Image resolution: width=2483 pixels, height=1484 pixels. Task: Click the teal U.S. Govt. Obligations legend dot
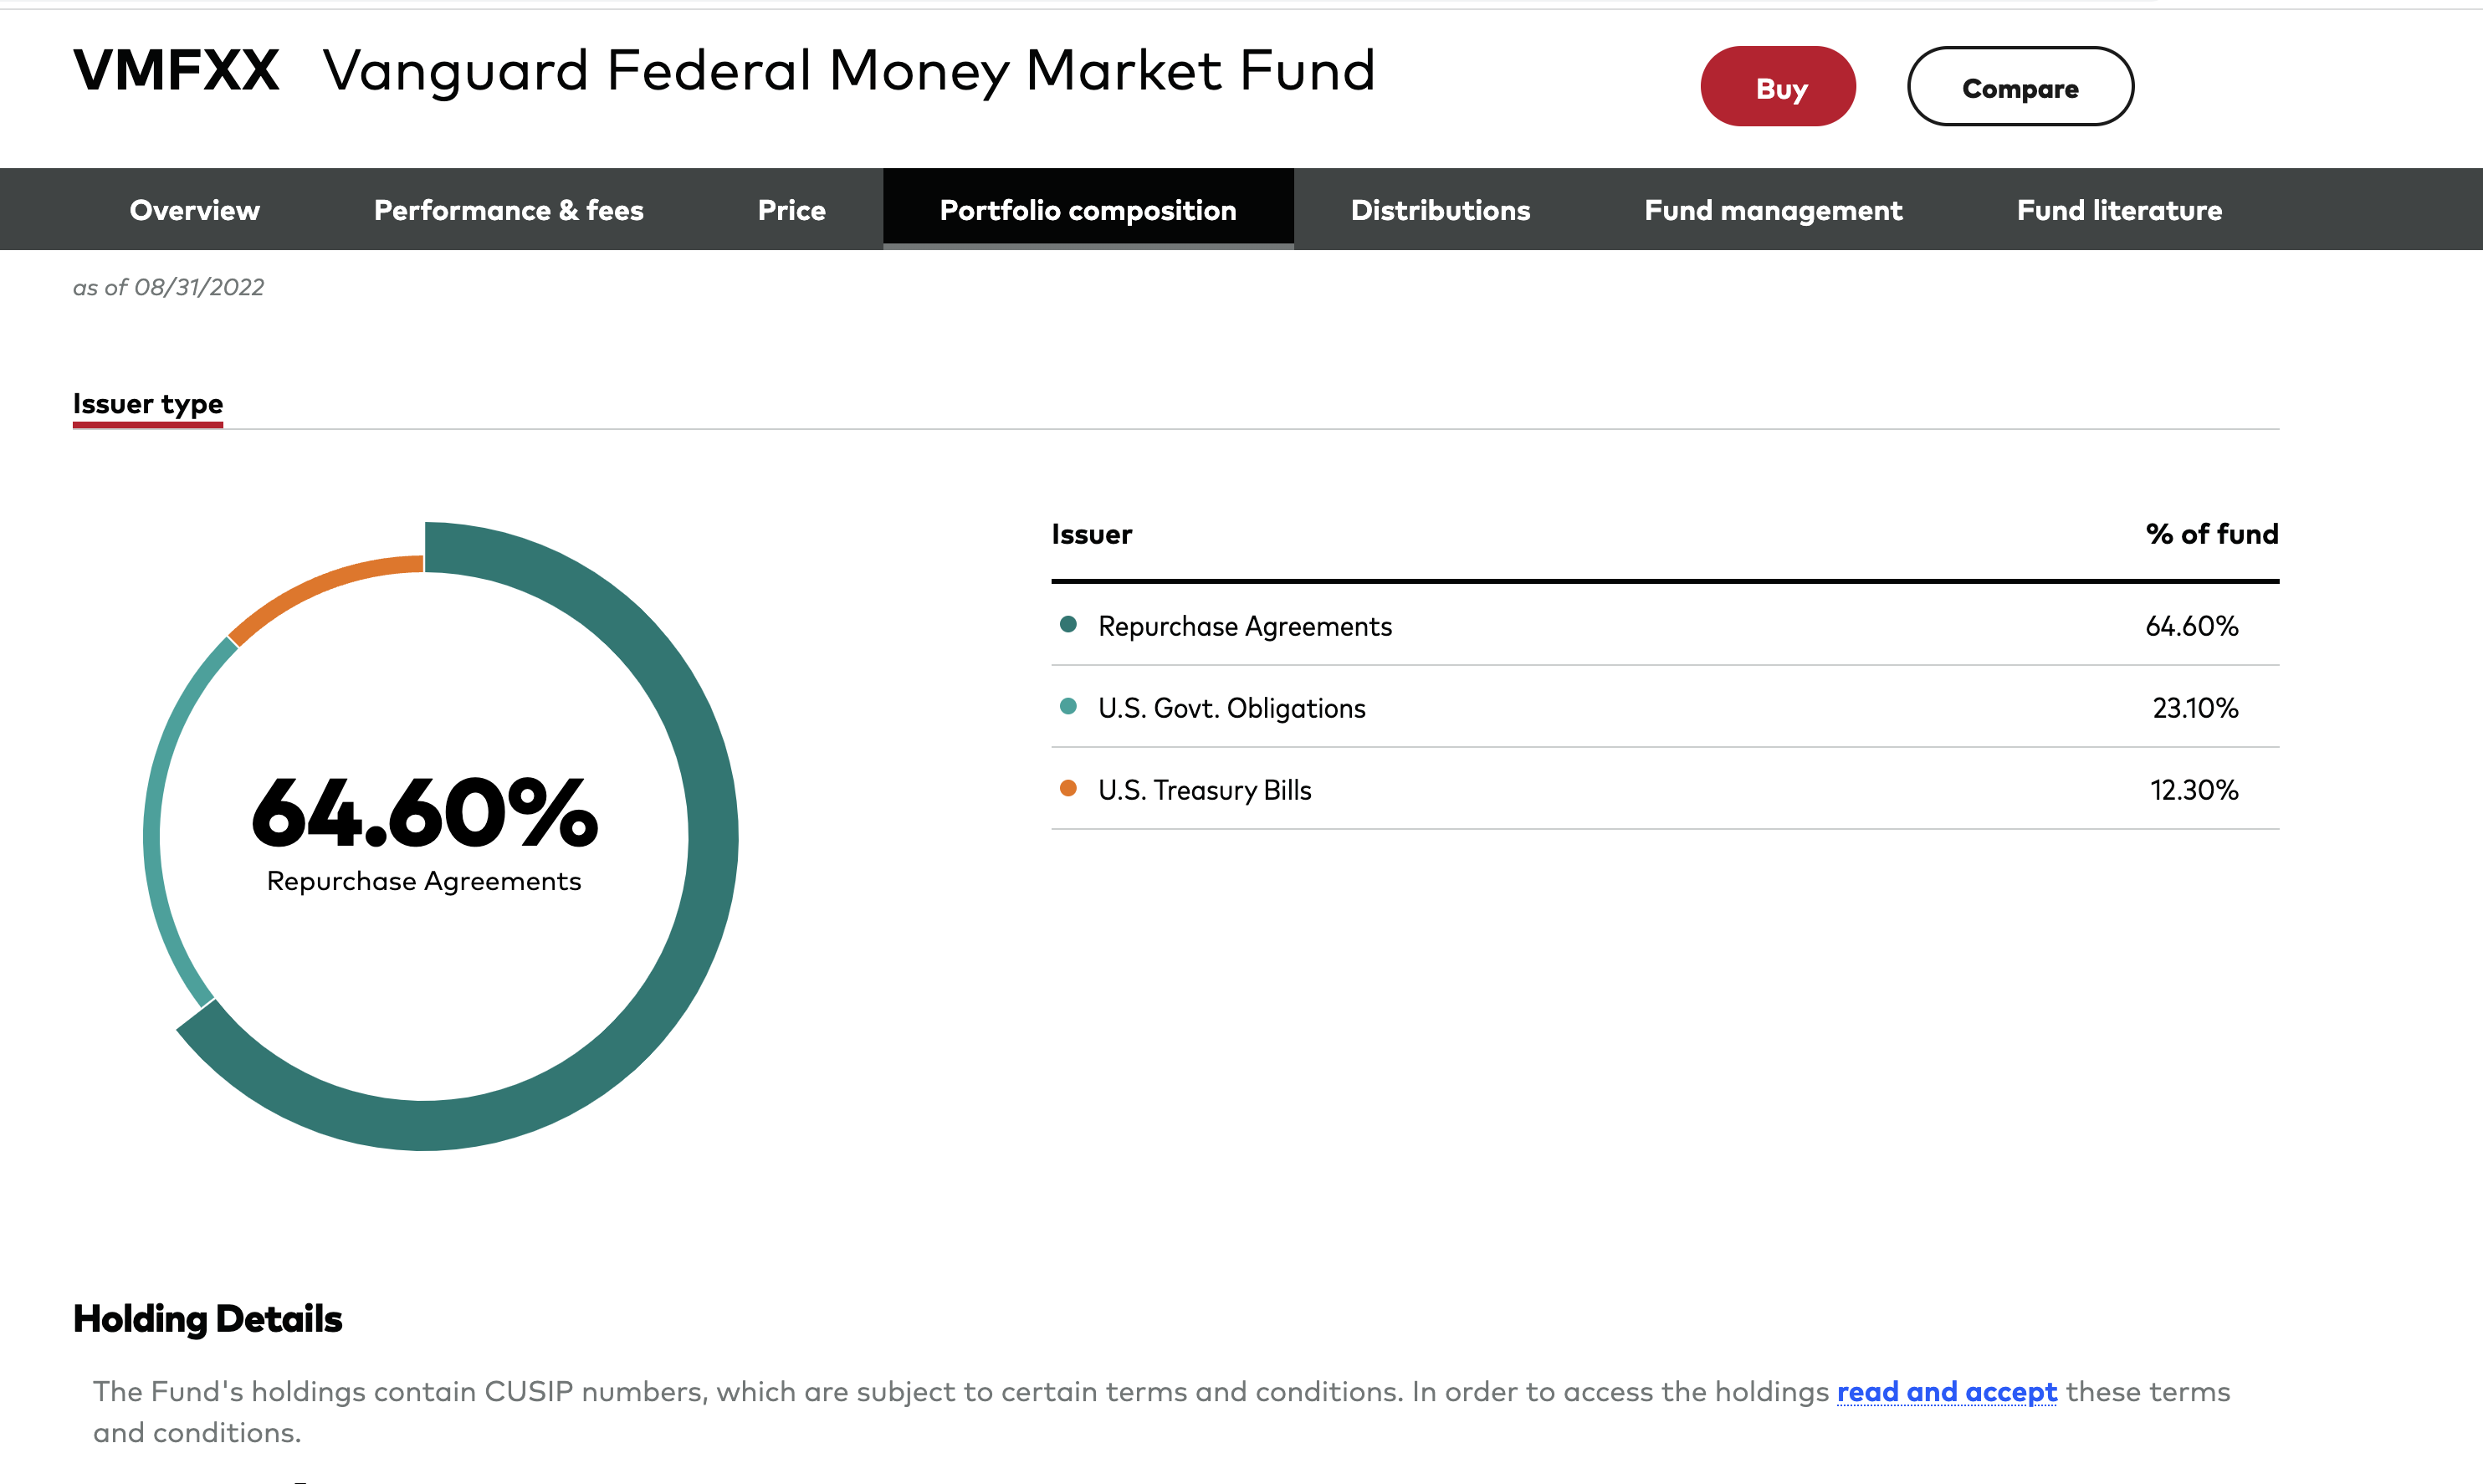[1068, 707]
